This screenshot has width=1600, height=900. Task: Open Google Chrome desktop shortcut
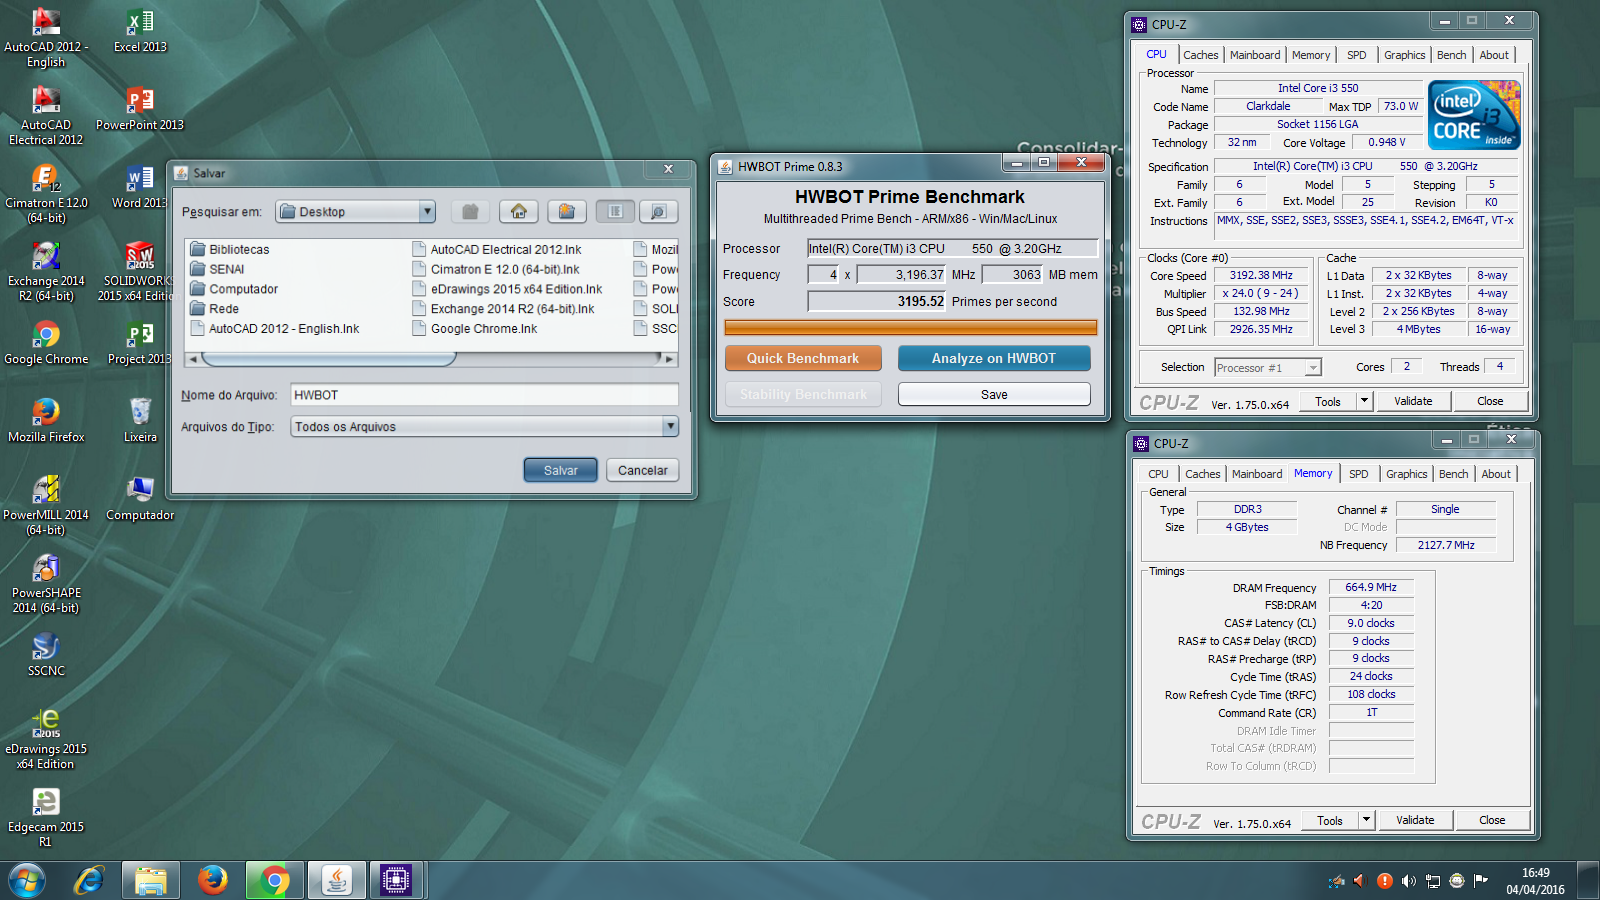(x=46, y=342)
